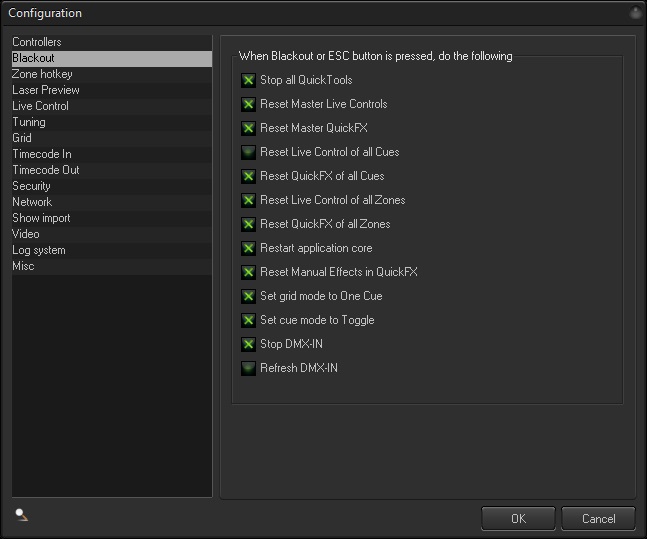Toggle Reset Master QuickFX checkbox

click(249, 128)
